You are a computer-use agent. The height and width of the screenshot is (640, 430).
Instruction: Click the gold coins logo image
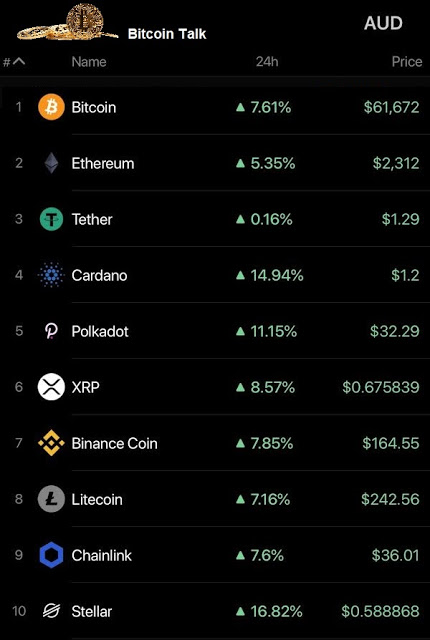[x=67, y=22]
